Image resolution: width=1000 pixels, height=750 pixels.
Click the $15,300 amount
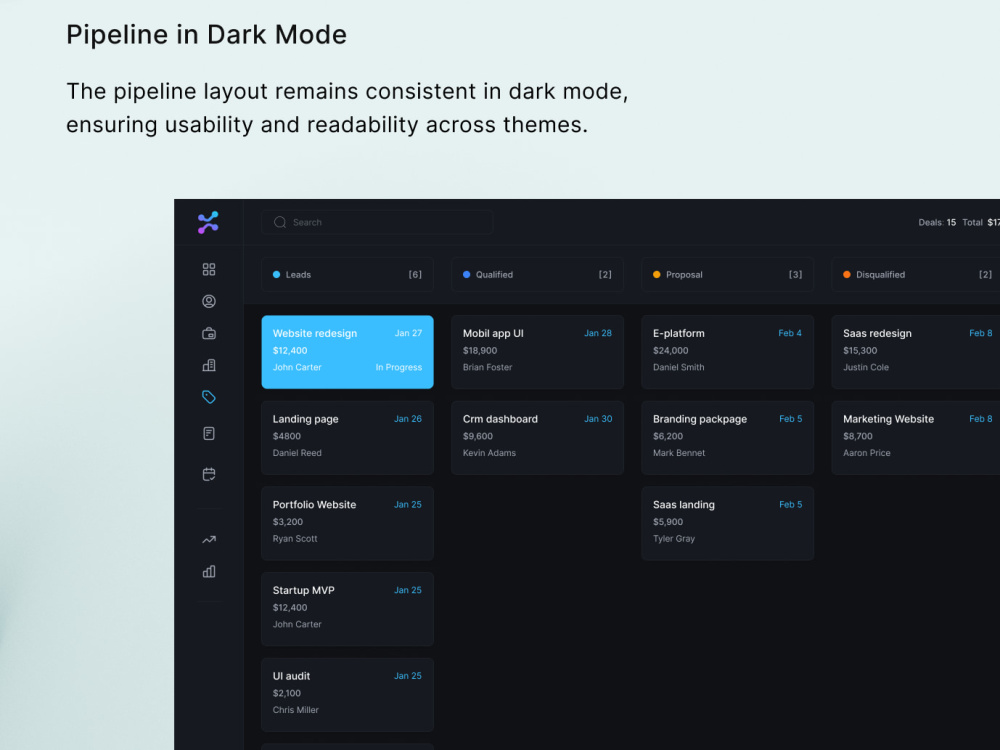point(860,350)
